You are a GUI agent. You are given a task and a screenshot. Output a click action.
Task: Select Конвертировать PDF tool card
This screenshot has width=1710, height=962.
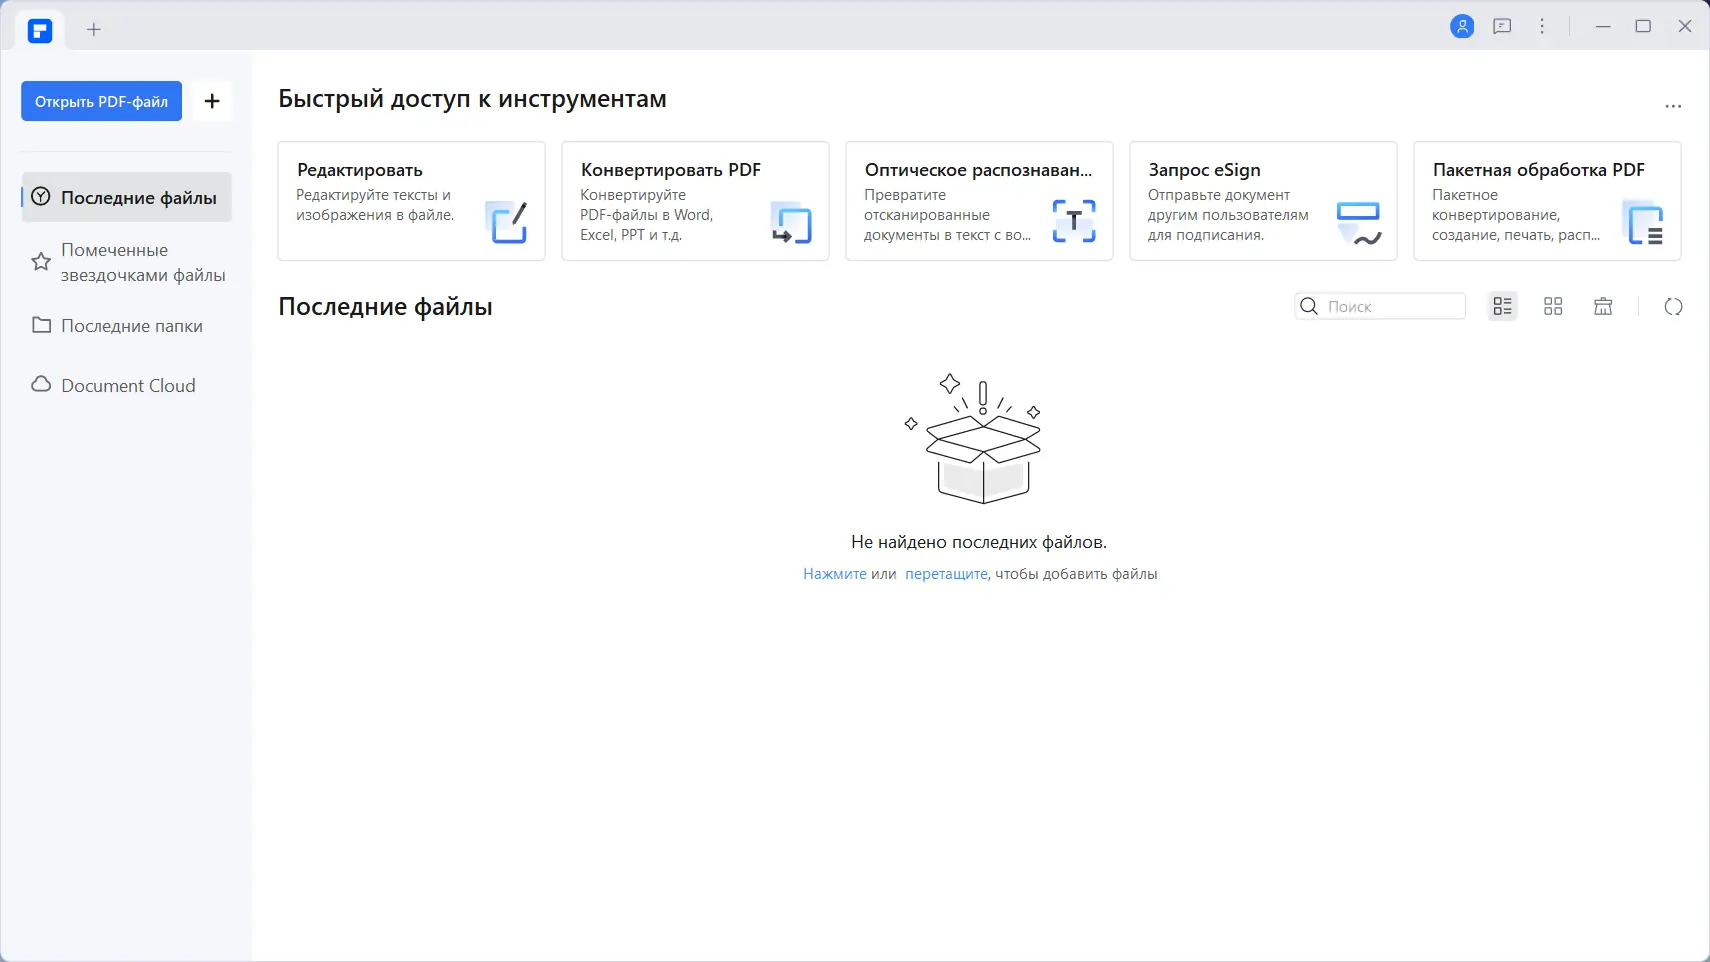tap(695, 200)
